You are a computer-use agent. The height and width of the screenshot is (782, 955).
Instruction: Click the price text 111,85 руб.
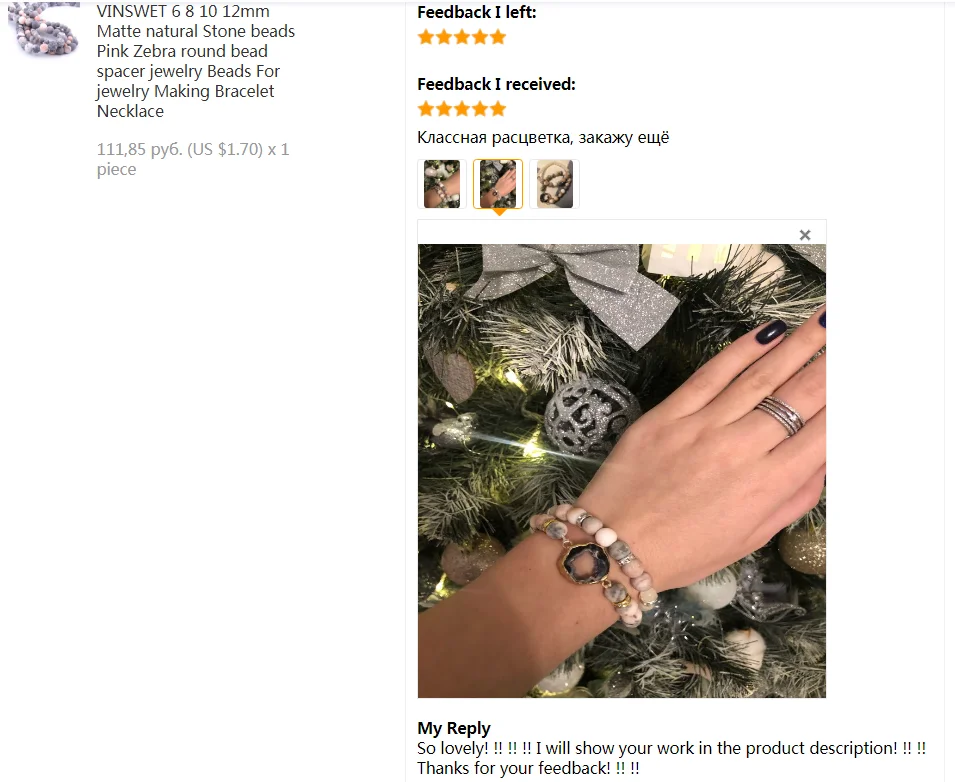point(140,149)
